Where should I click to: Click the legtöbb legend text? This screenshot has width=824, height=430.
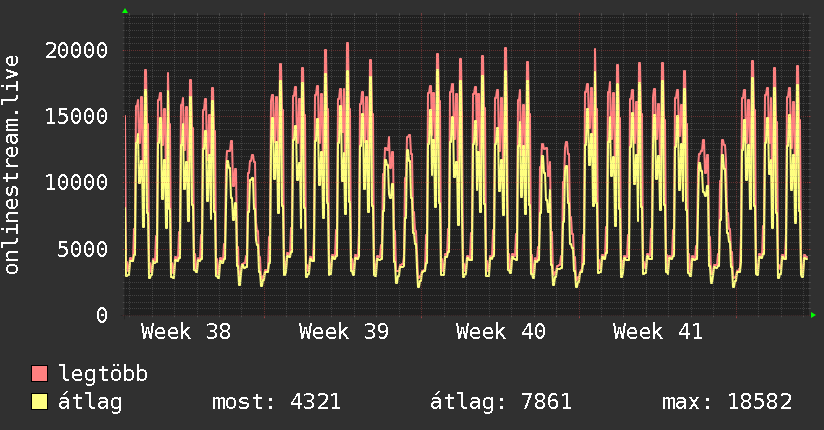point(103,374)
